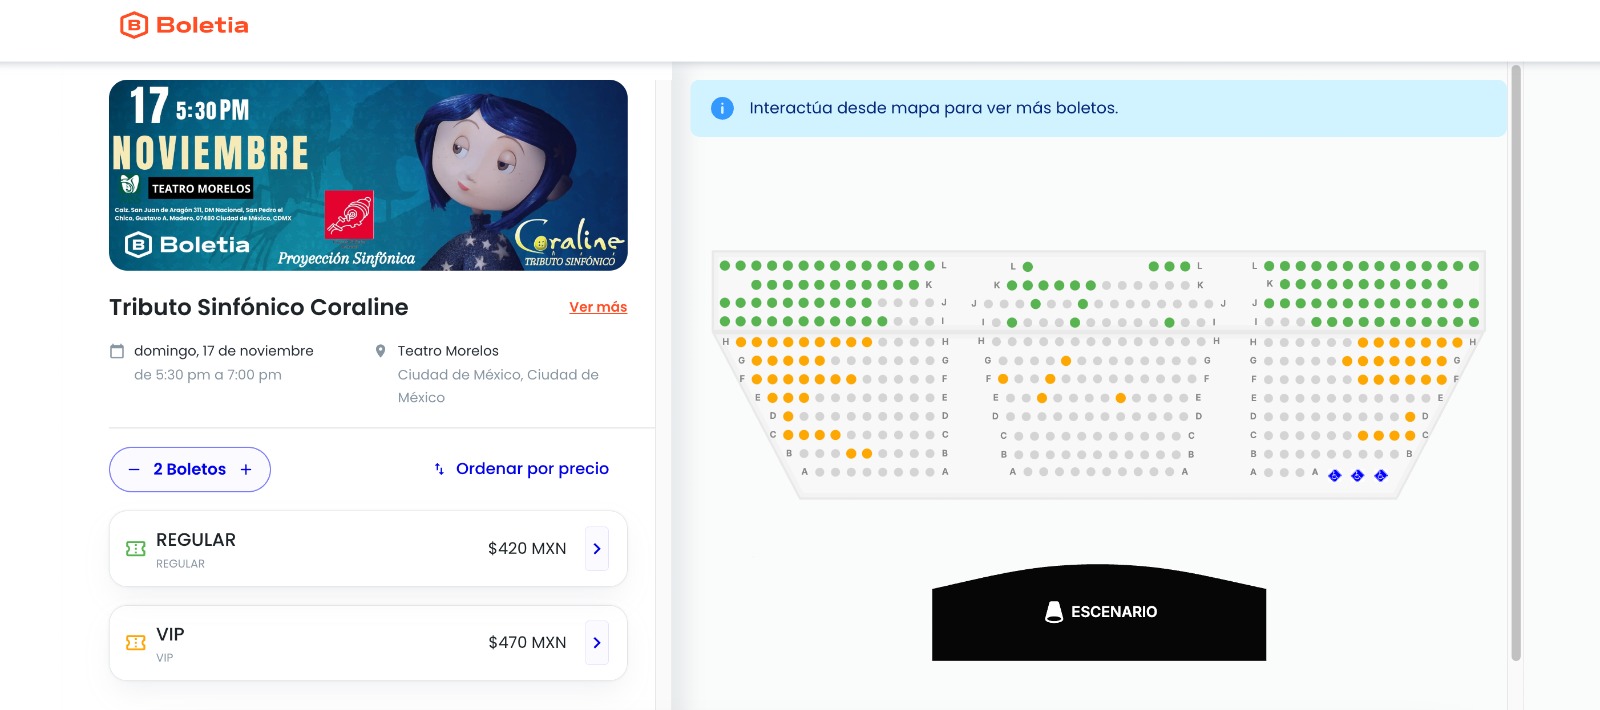Click the location pin icon beside Teatro Morelos
This screenshot has width=1600, height=710.
coord(380,351)
